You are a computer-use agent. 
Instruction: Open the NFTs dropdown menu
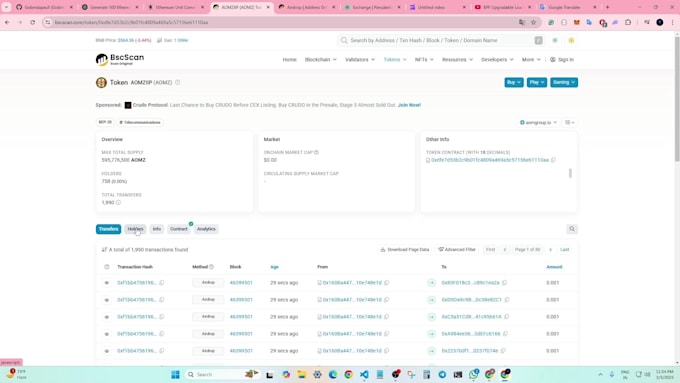pos(424,59)
